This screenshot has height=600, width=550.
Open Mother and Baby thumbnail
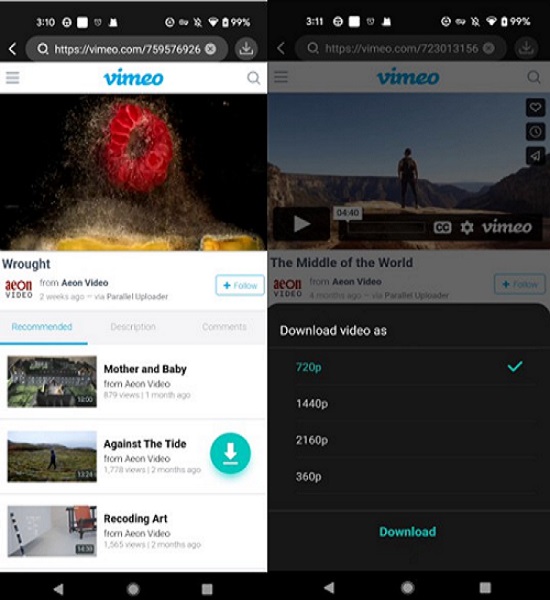(x=52, y=382)
